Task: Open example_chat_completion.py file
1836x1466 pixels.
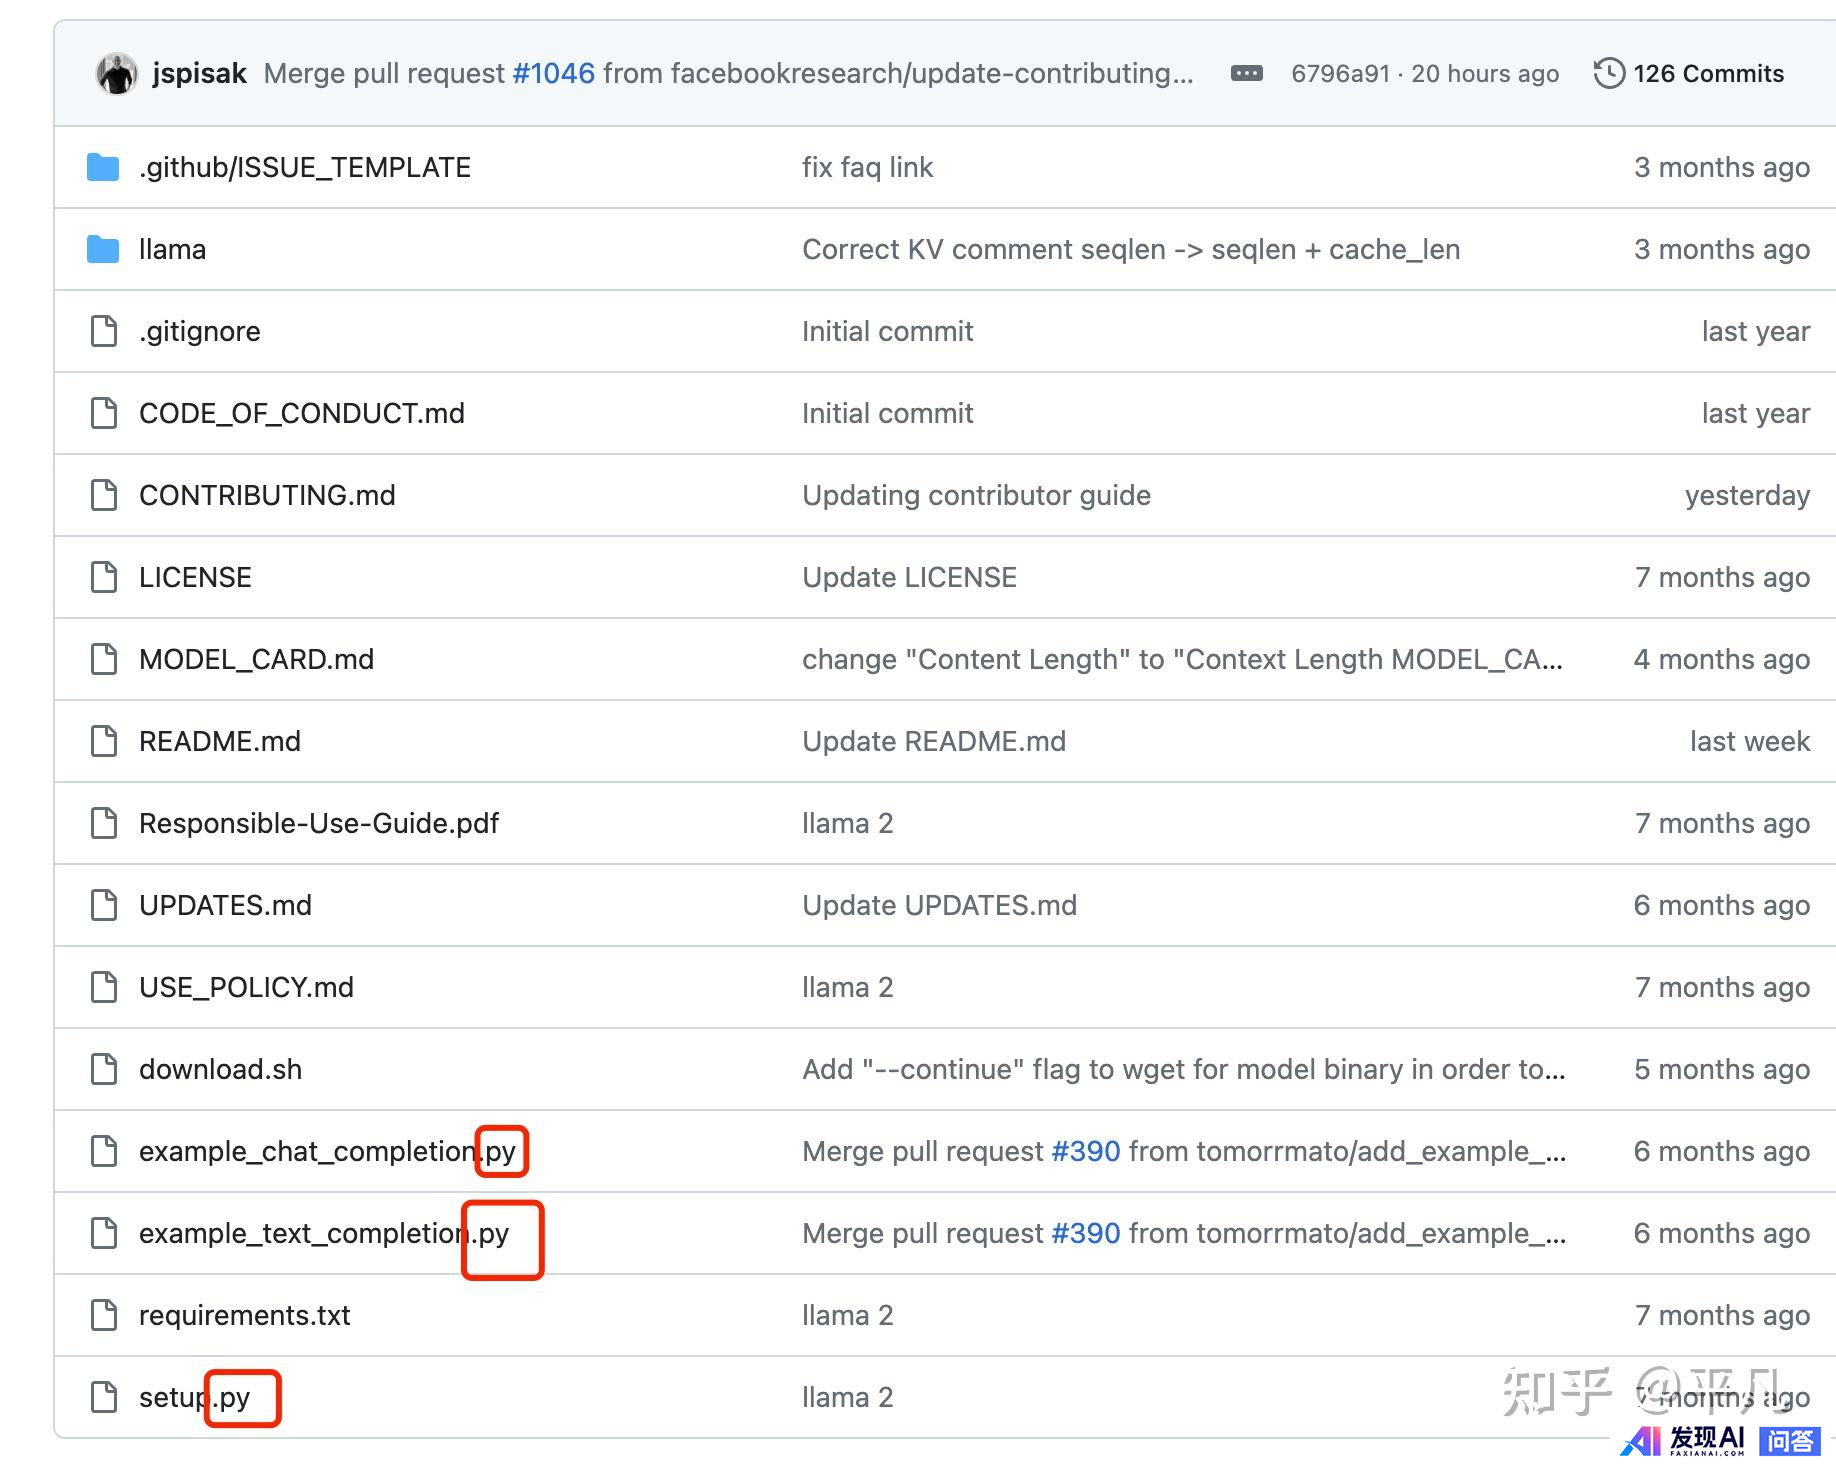Action: pos(327,1151)
